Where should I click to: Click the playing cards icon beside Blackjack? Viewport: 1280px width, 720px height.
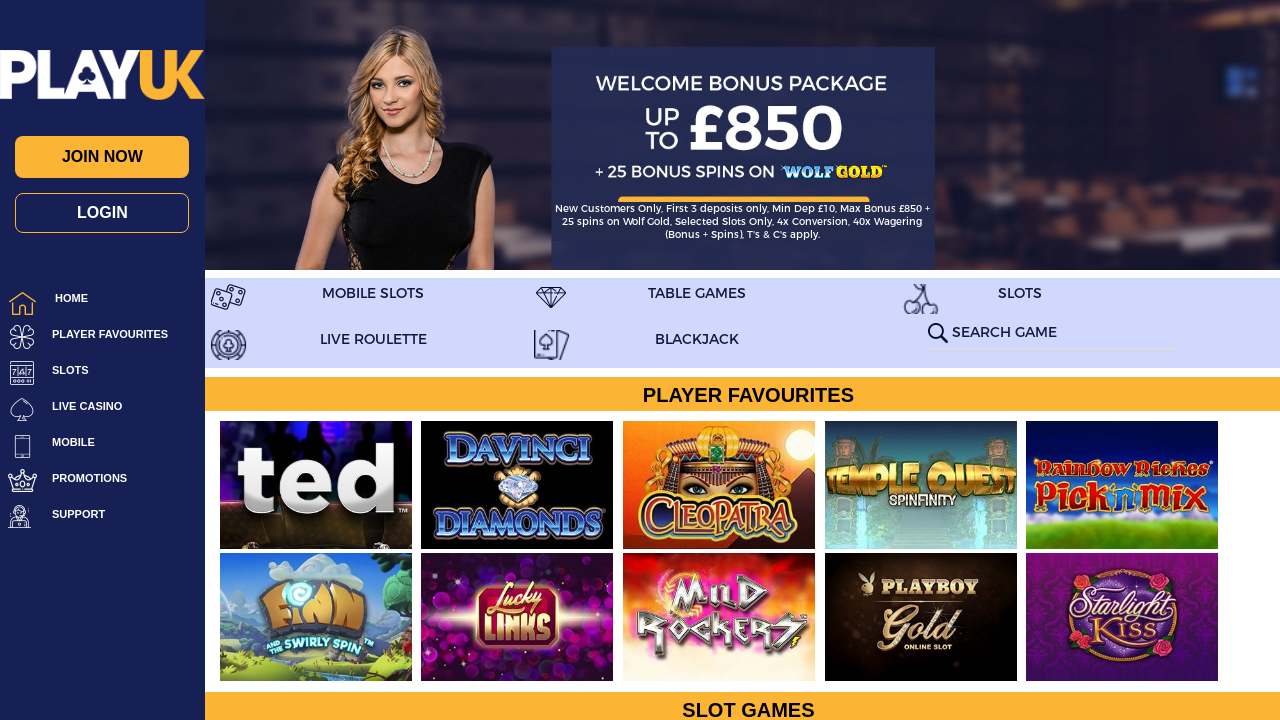click(551, 345)
